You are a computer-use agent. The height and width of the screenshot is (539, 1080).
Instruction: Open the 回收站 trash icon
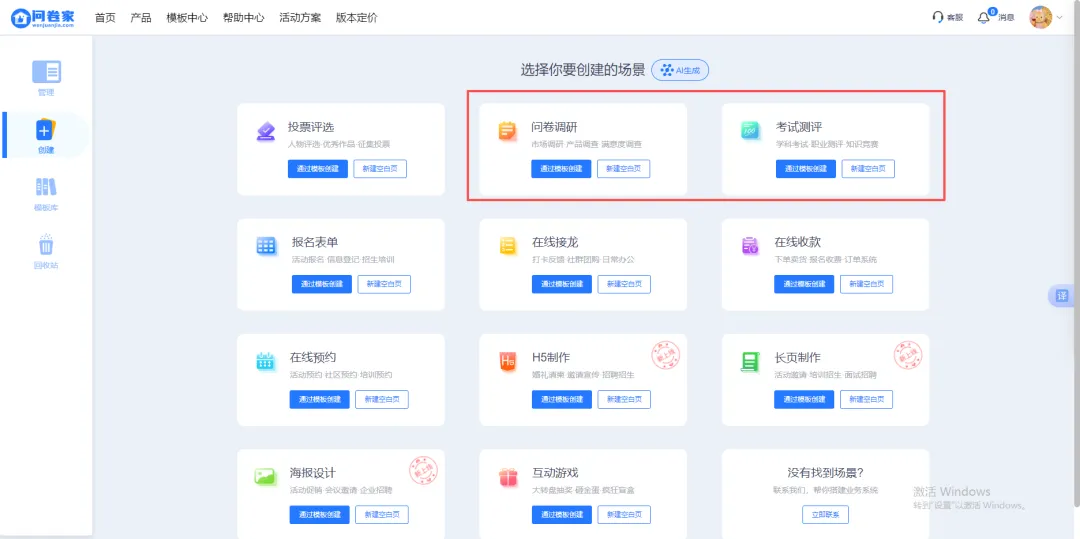click(46, 244)
